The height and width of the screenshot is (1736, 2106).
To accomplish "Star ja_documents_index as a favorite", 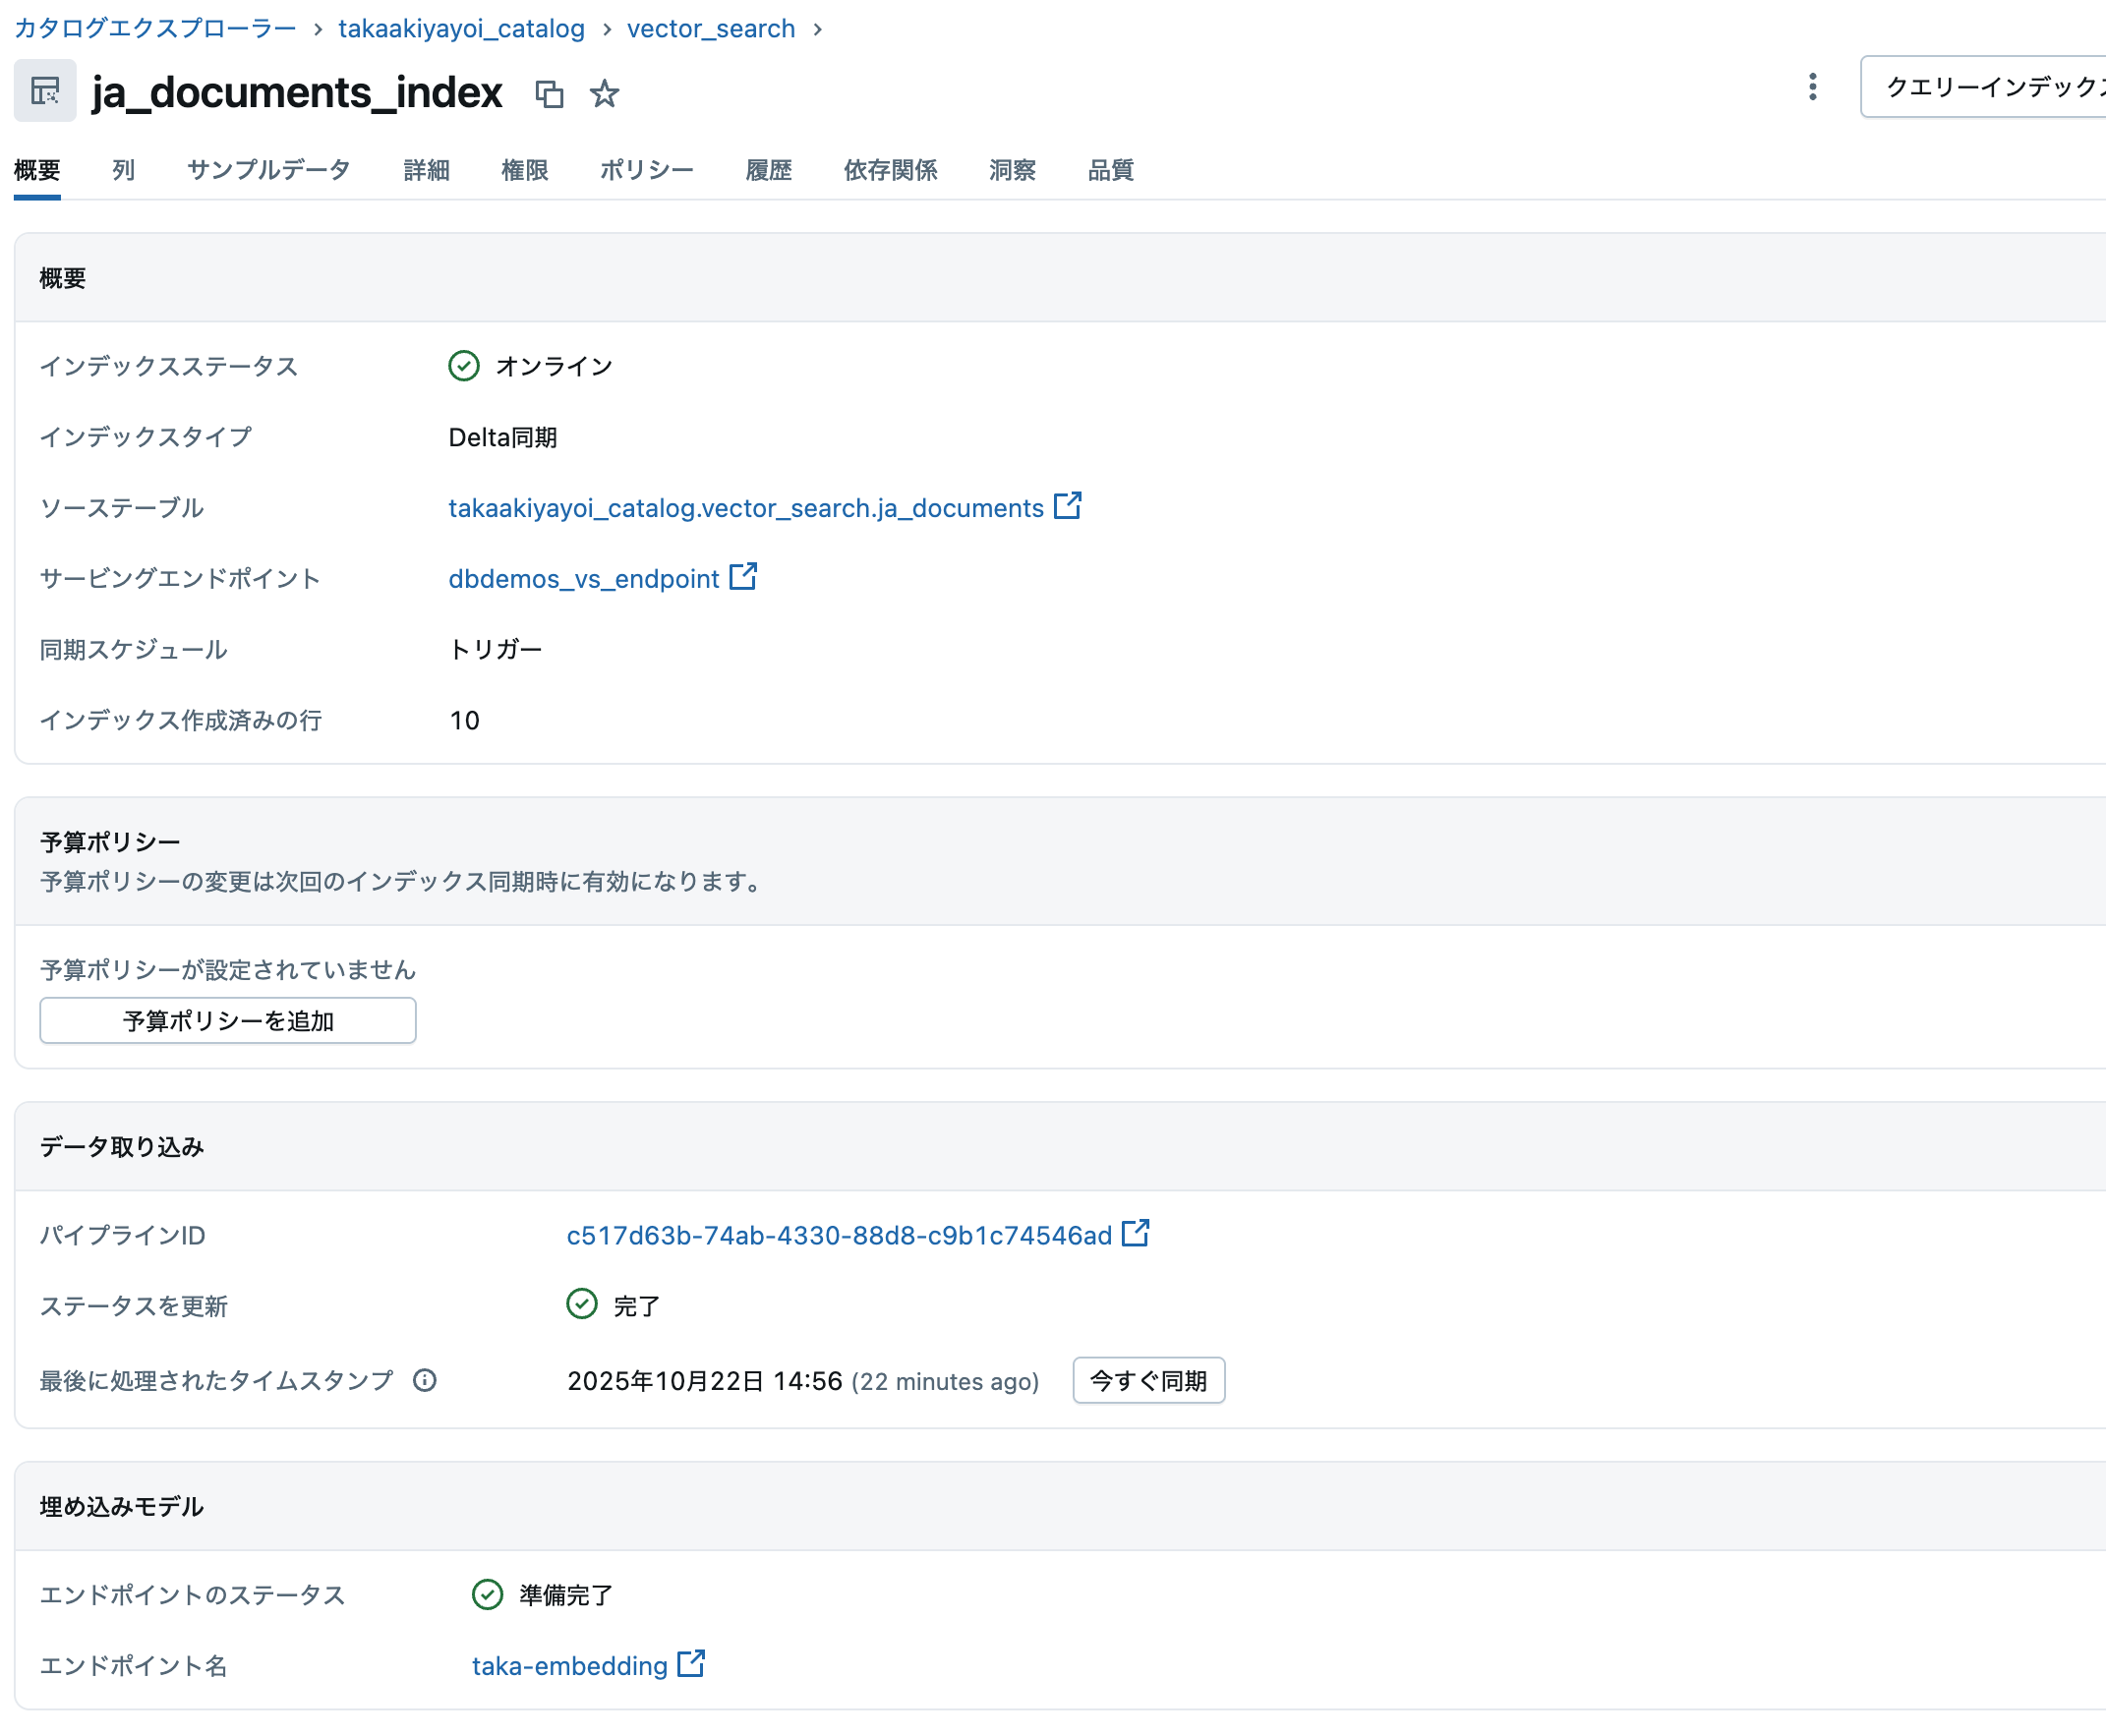I will 606,94.
